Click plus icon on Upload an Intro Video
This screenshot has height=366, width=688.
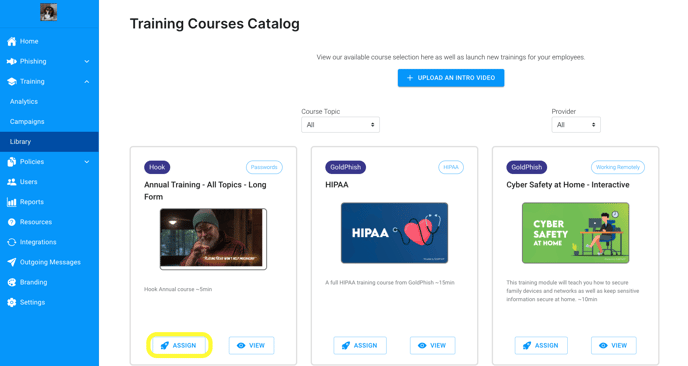410,78
